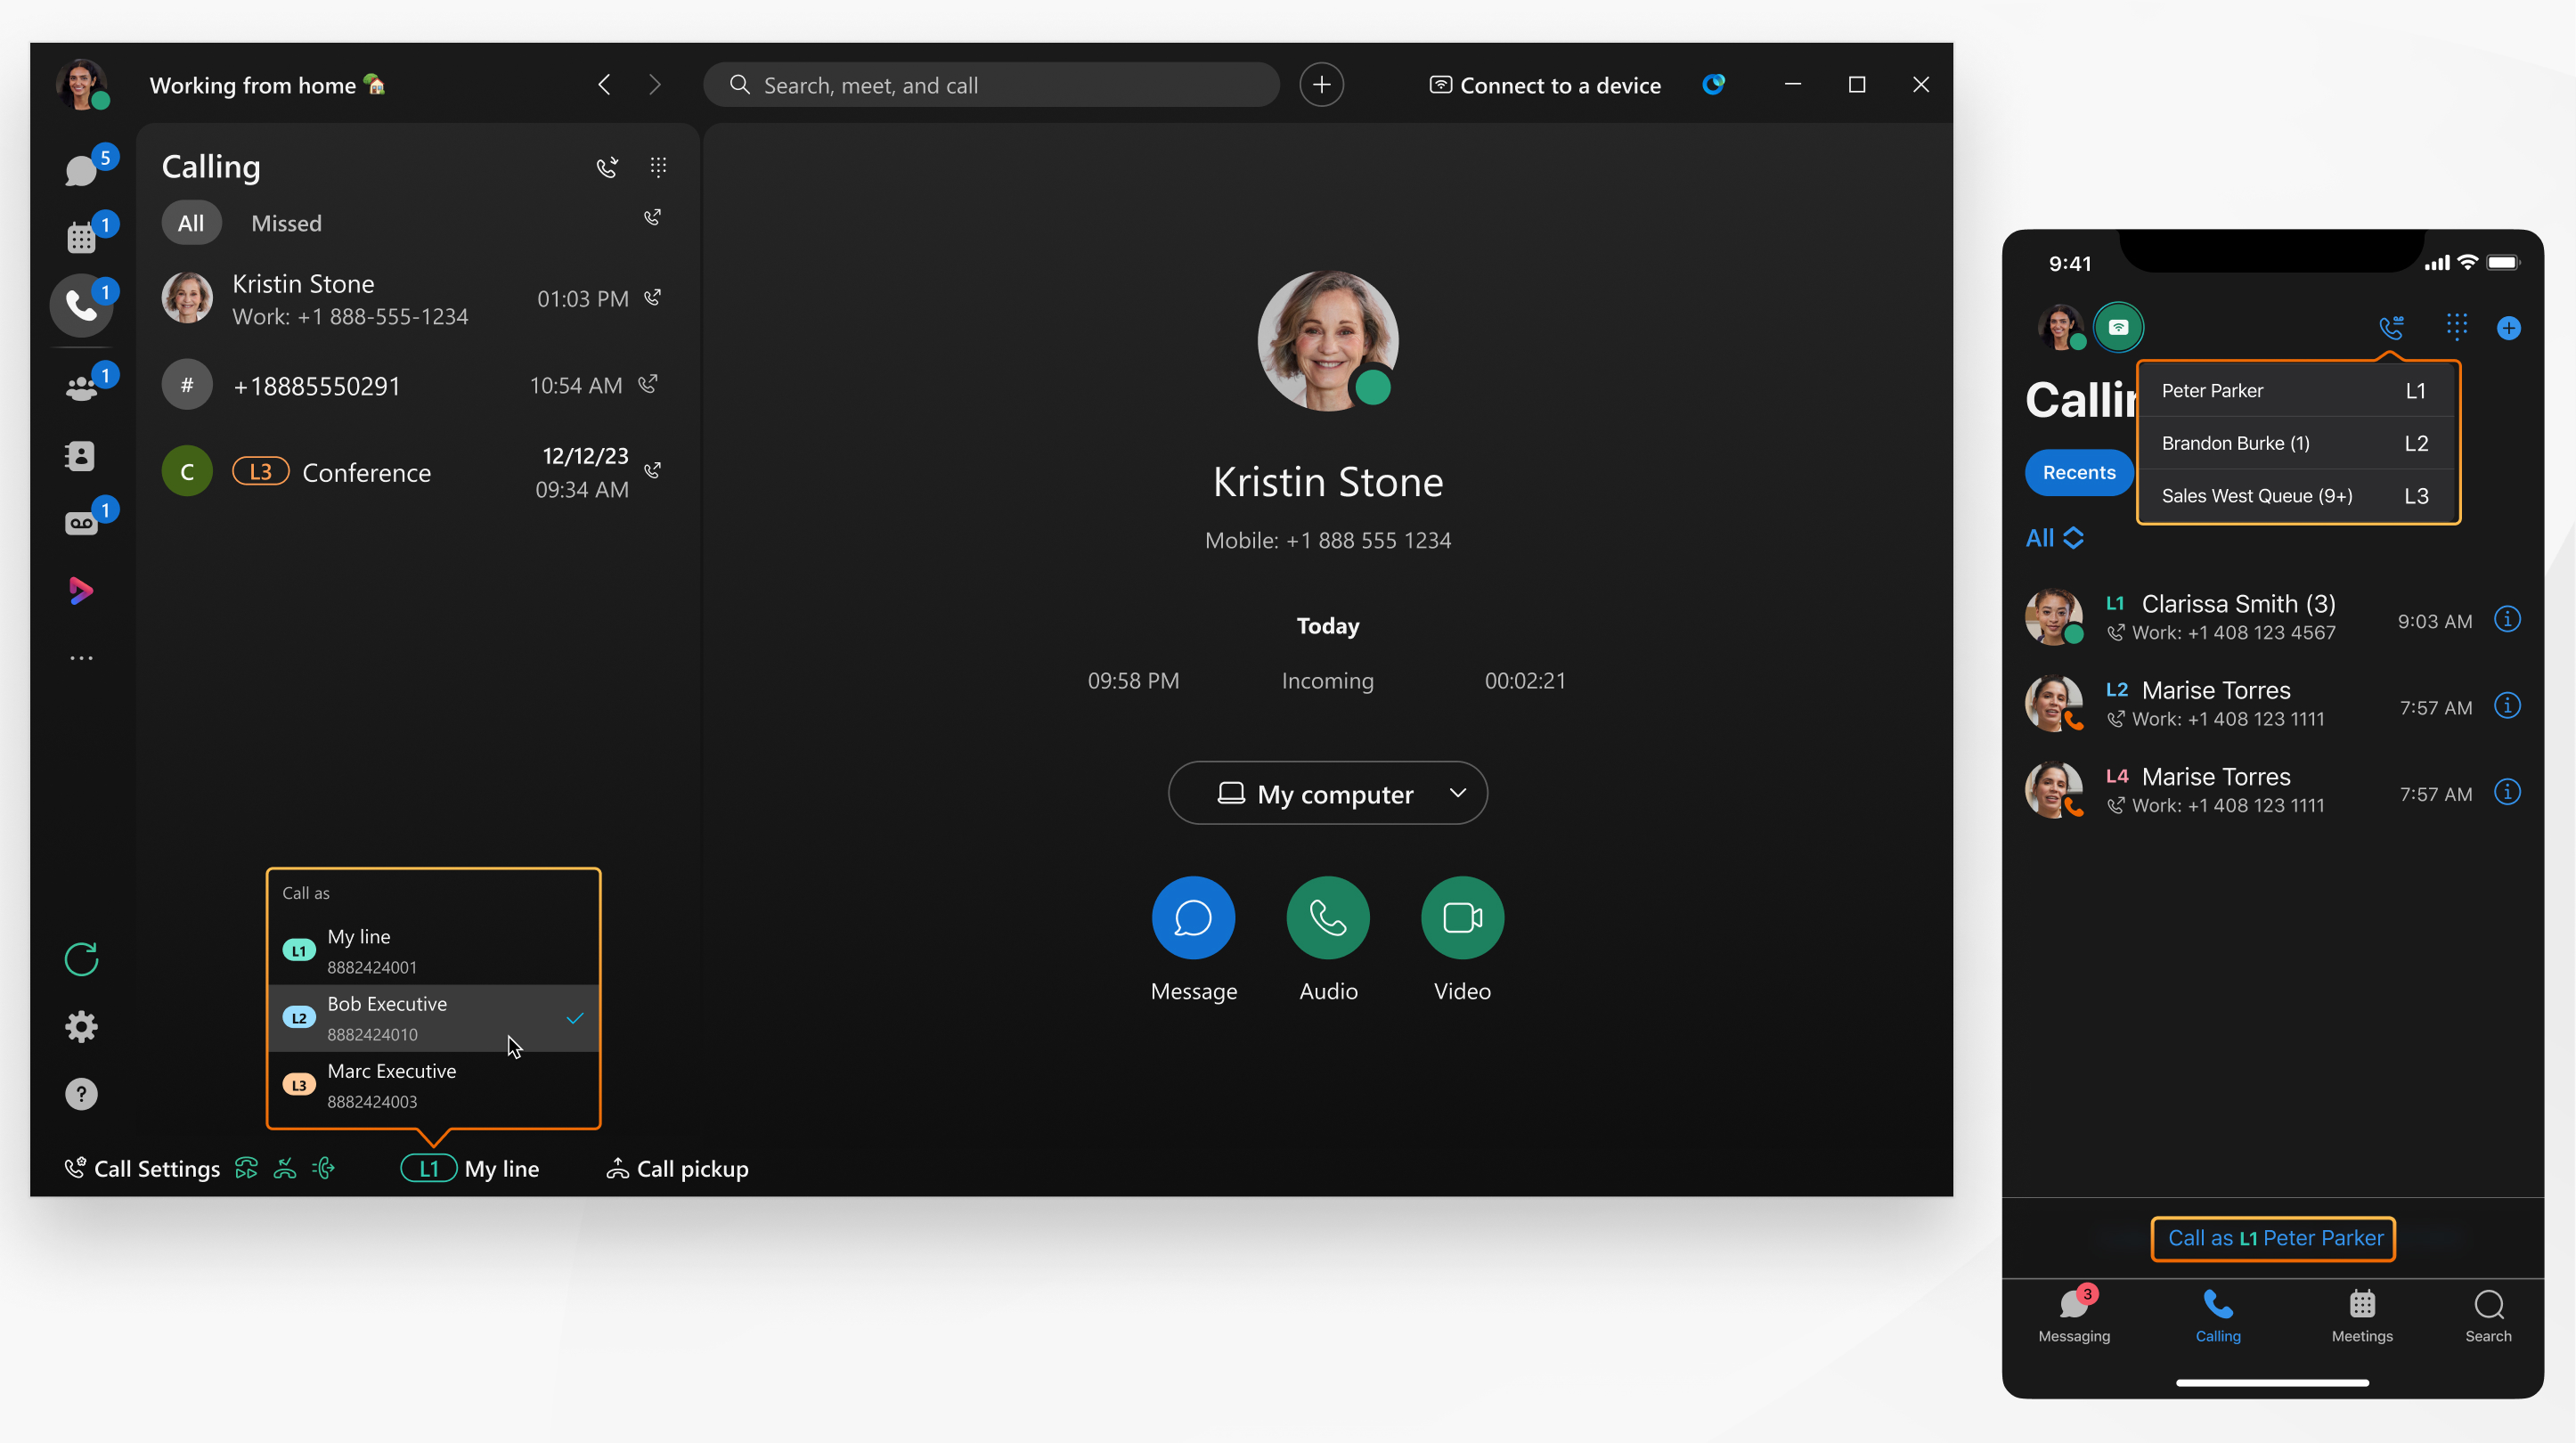This screenshot has width=2576, height=1443.
Task: Select Bob Executive L2 in the Call as menu
Action: (x=434, y=1018)
